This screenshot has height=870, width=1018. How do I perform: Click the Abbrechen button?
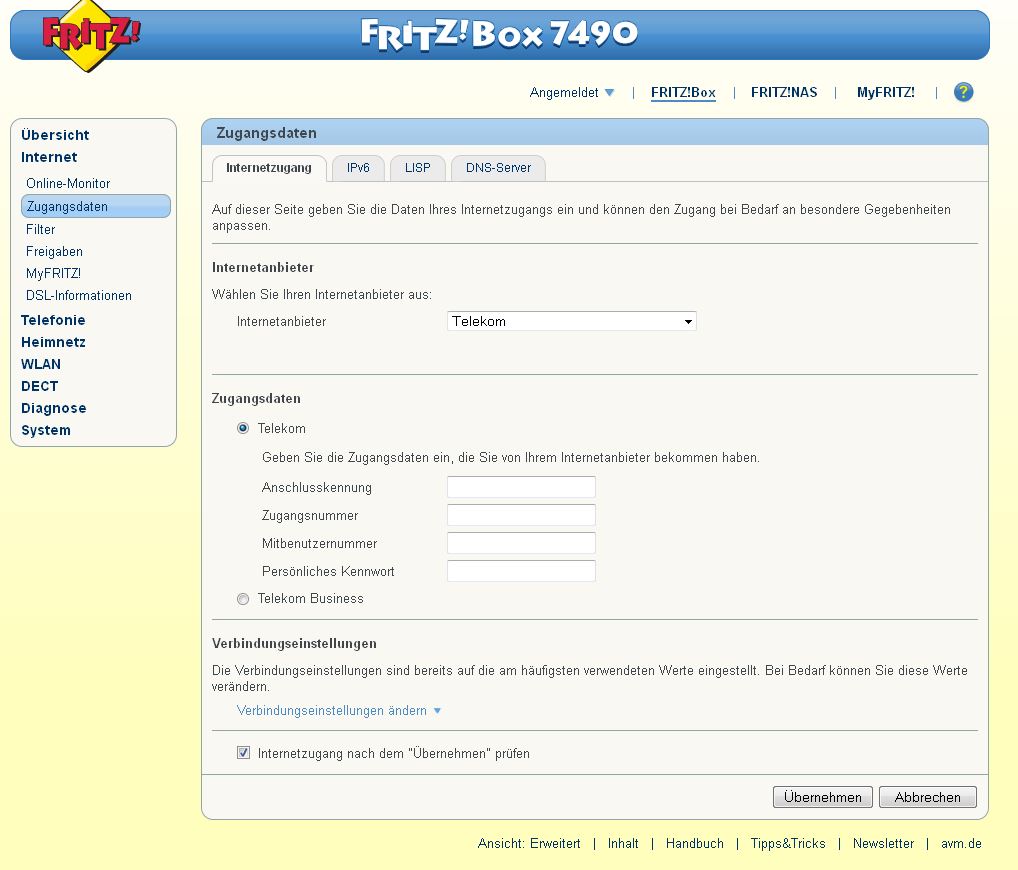(927, 797)
